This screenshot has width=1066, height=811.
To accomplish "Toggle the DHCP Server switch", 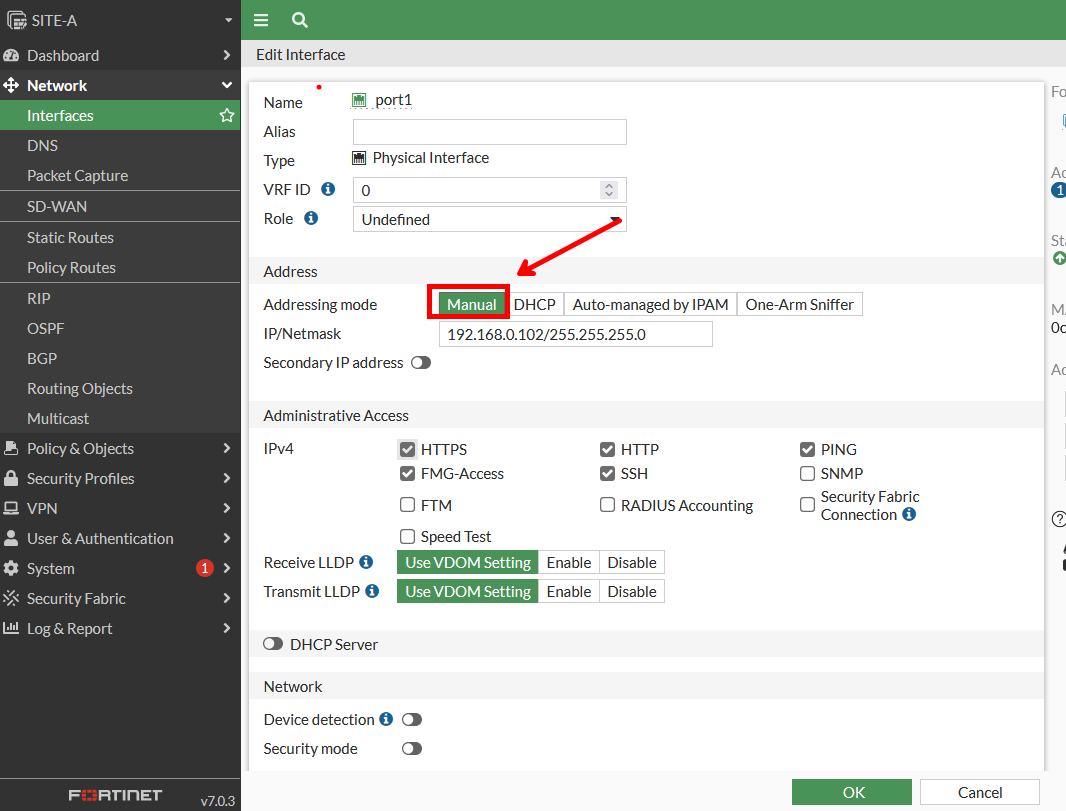I will (273, 645).
